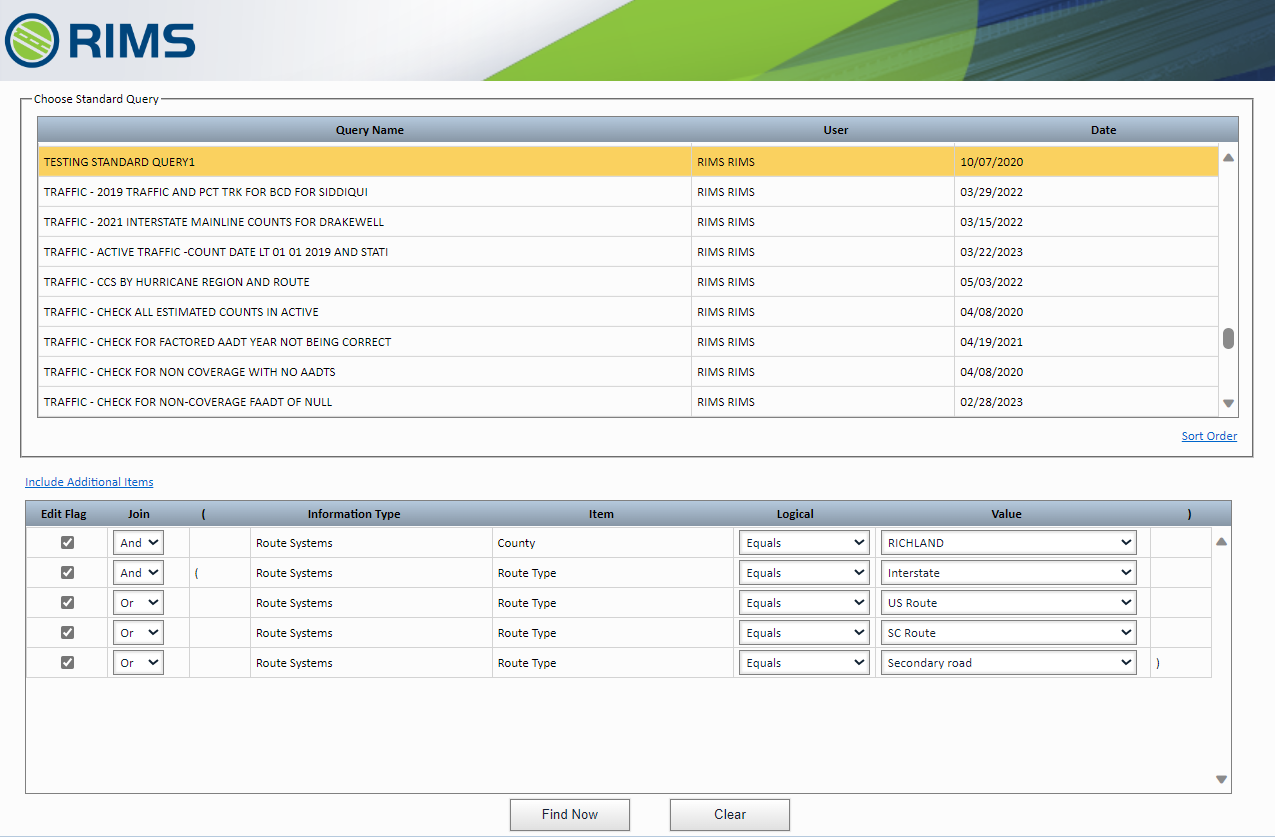
Task: Toggle Edit Flag checkbox for County row
Action: (67, 543)
